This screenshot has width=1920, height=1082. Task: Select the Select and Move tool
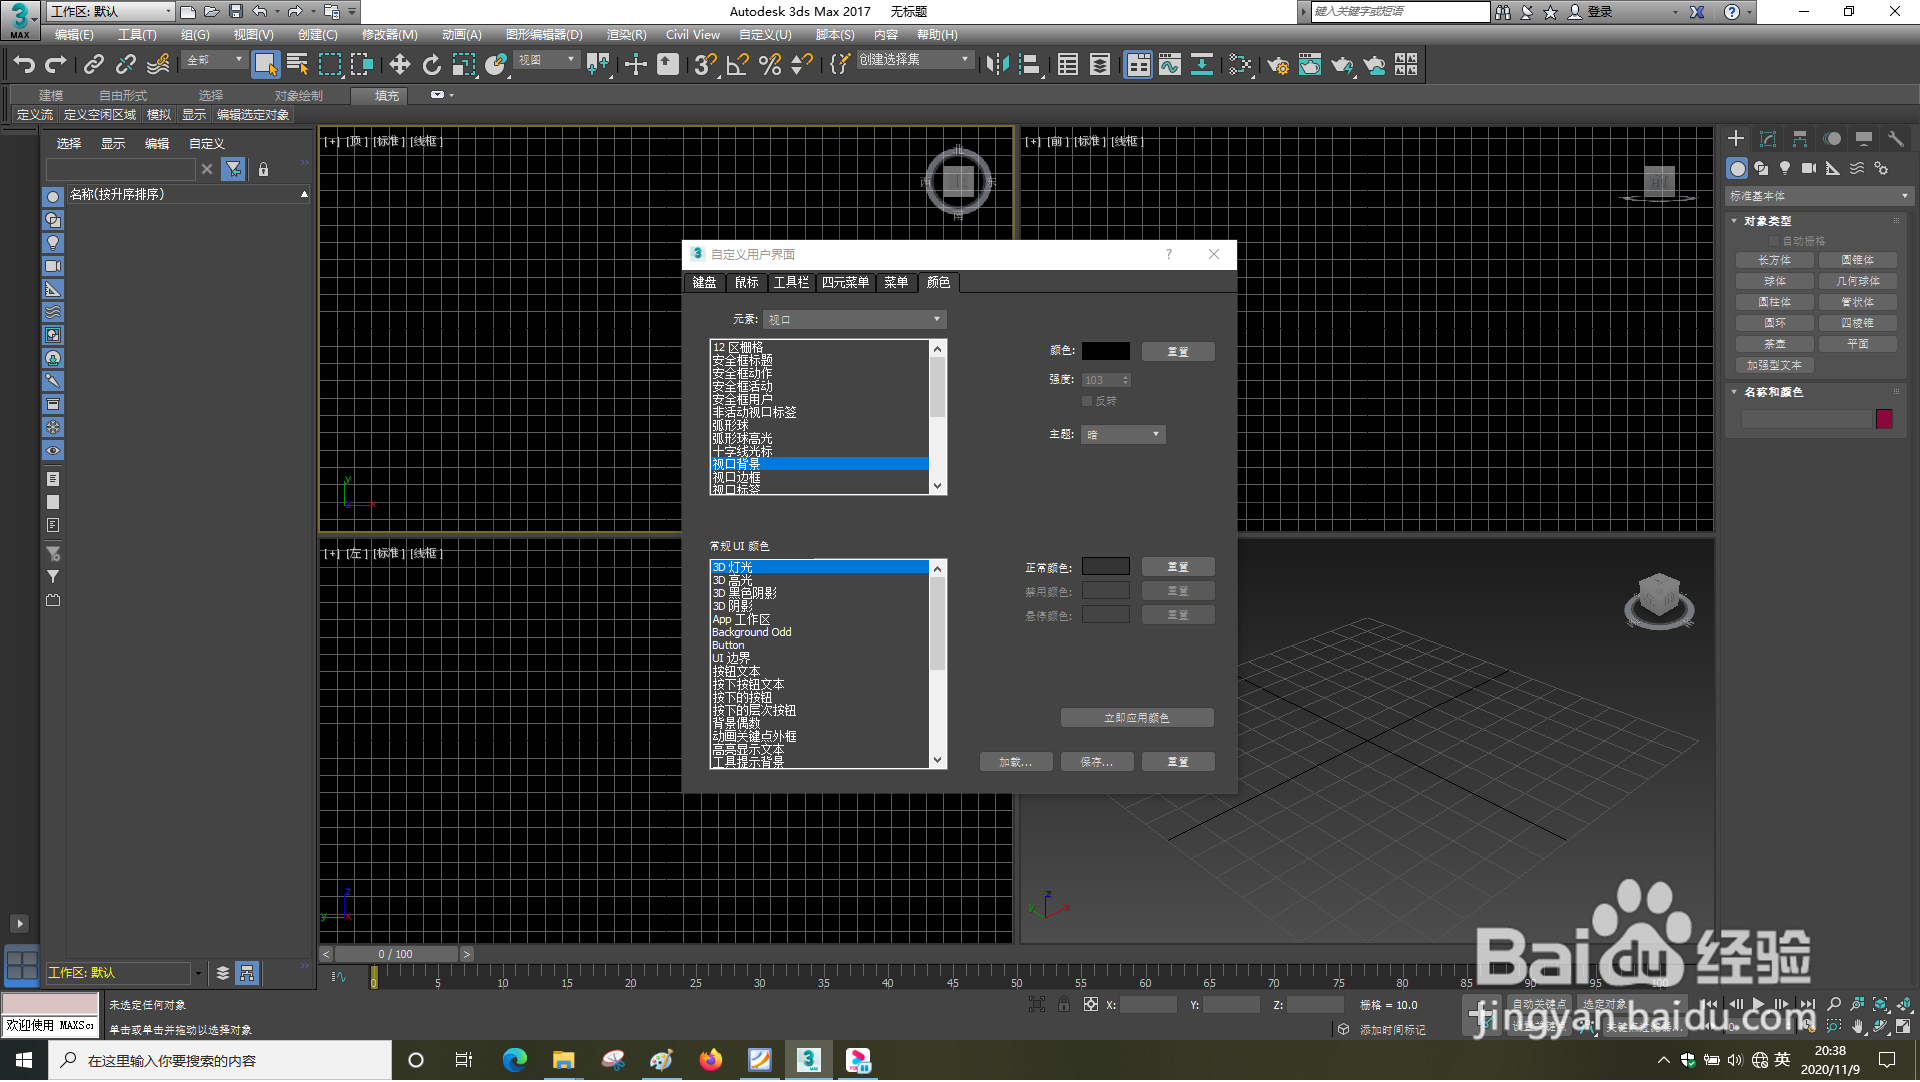pyautogui.click(x=400, y=64)
